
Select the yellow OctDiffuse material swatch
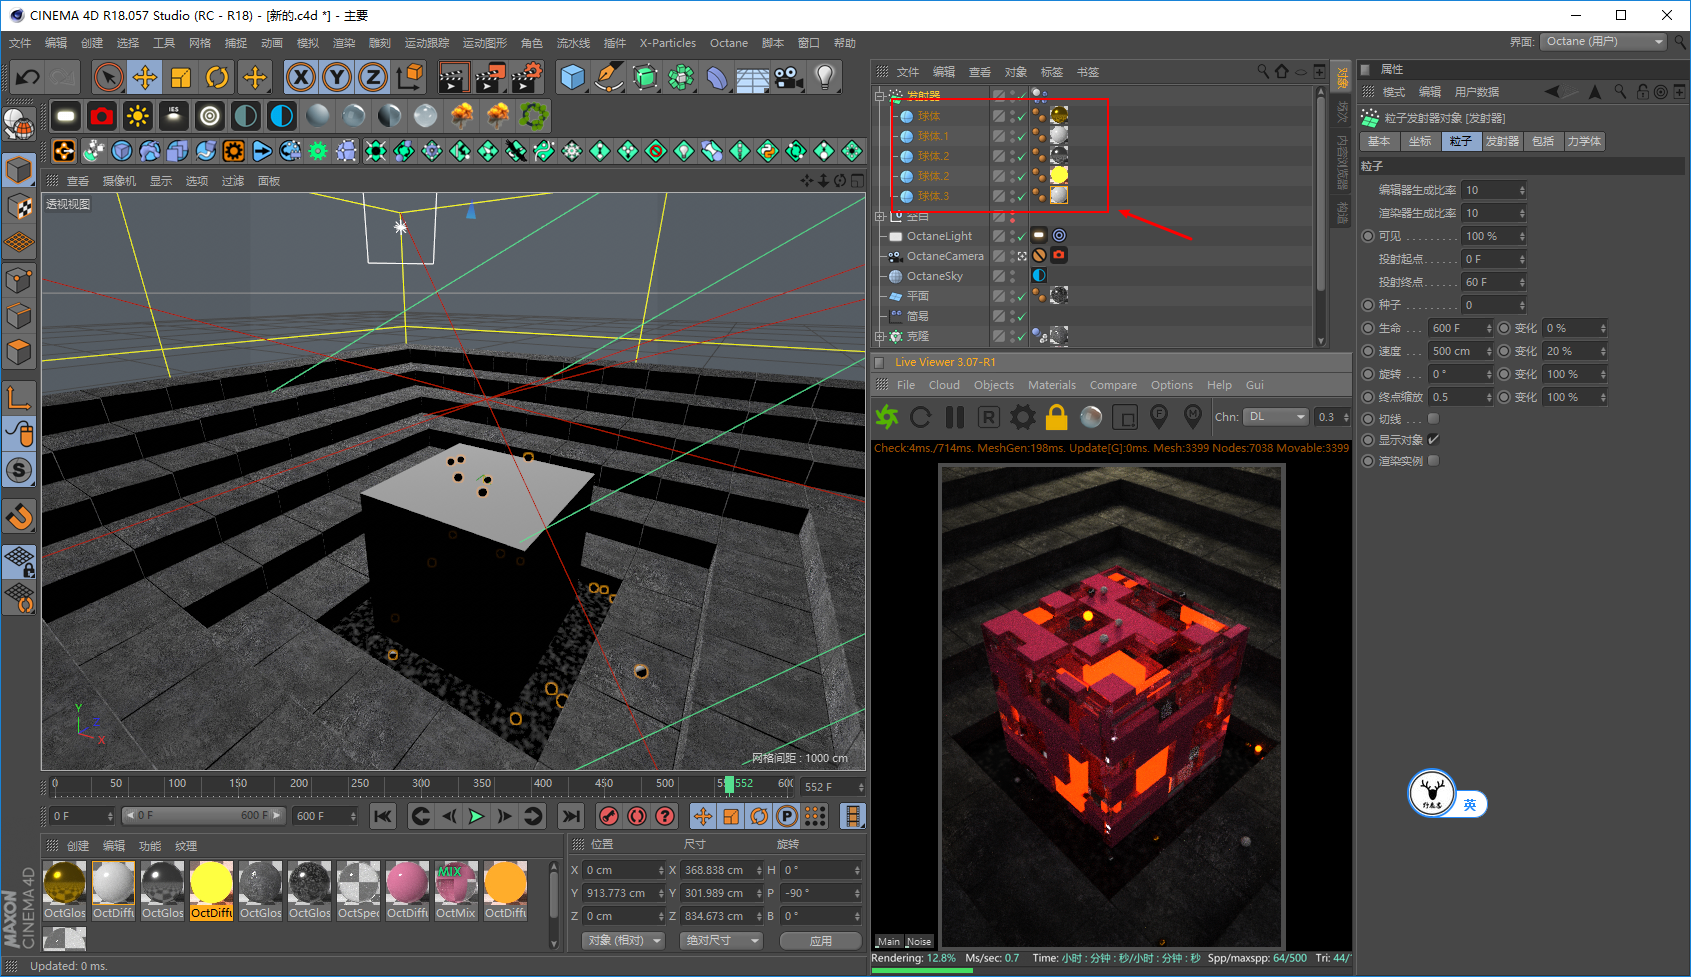point(211,890)
